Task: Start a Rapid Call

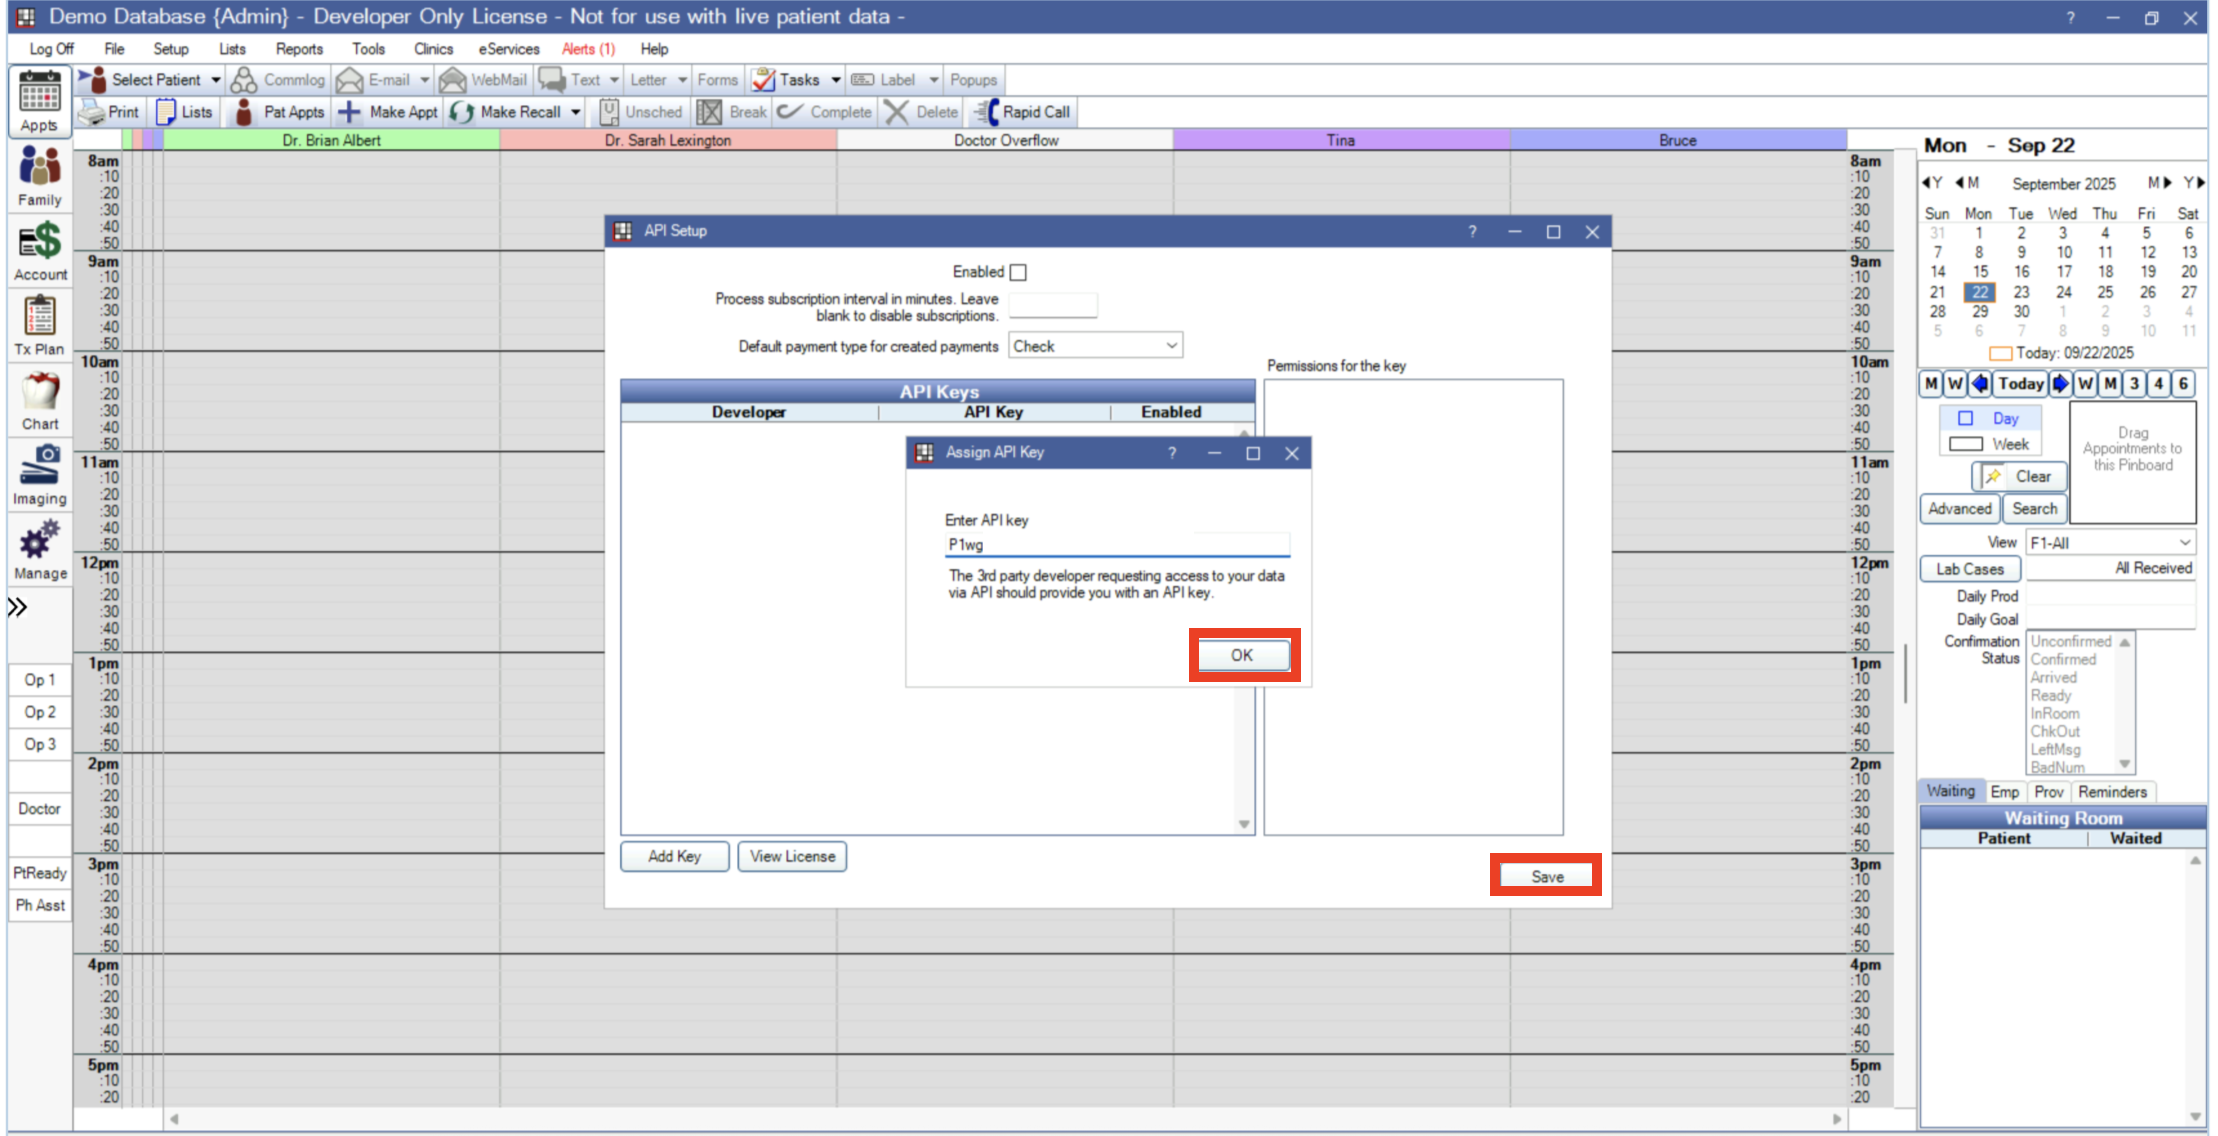Action: 1022,111
